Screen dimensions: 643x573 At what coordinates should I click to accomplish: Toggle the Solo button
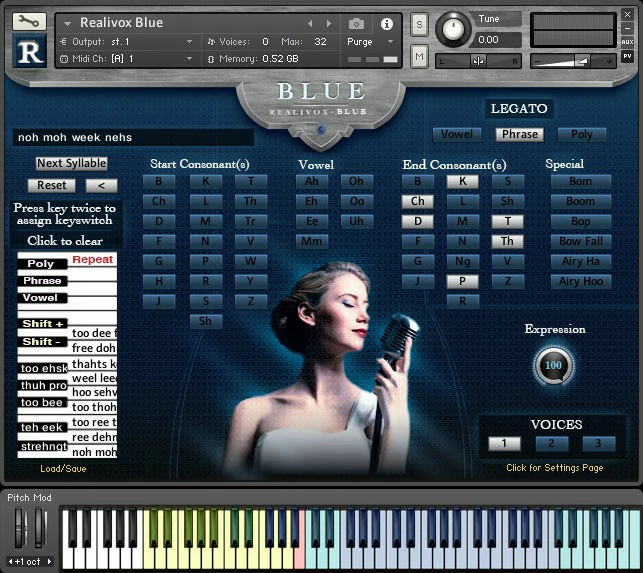pyautogui.click(x=419, y=24)
